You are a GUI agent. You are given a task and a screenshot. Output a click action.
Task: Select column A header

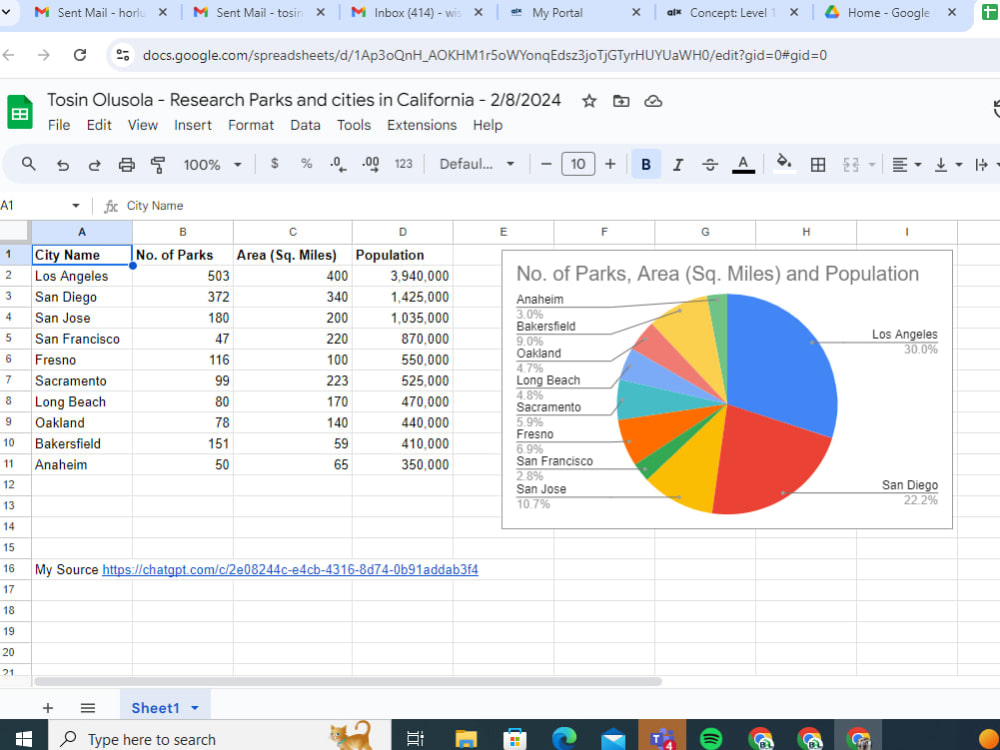pyautogui.click(x=82, y=232)
